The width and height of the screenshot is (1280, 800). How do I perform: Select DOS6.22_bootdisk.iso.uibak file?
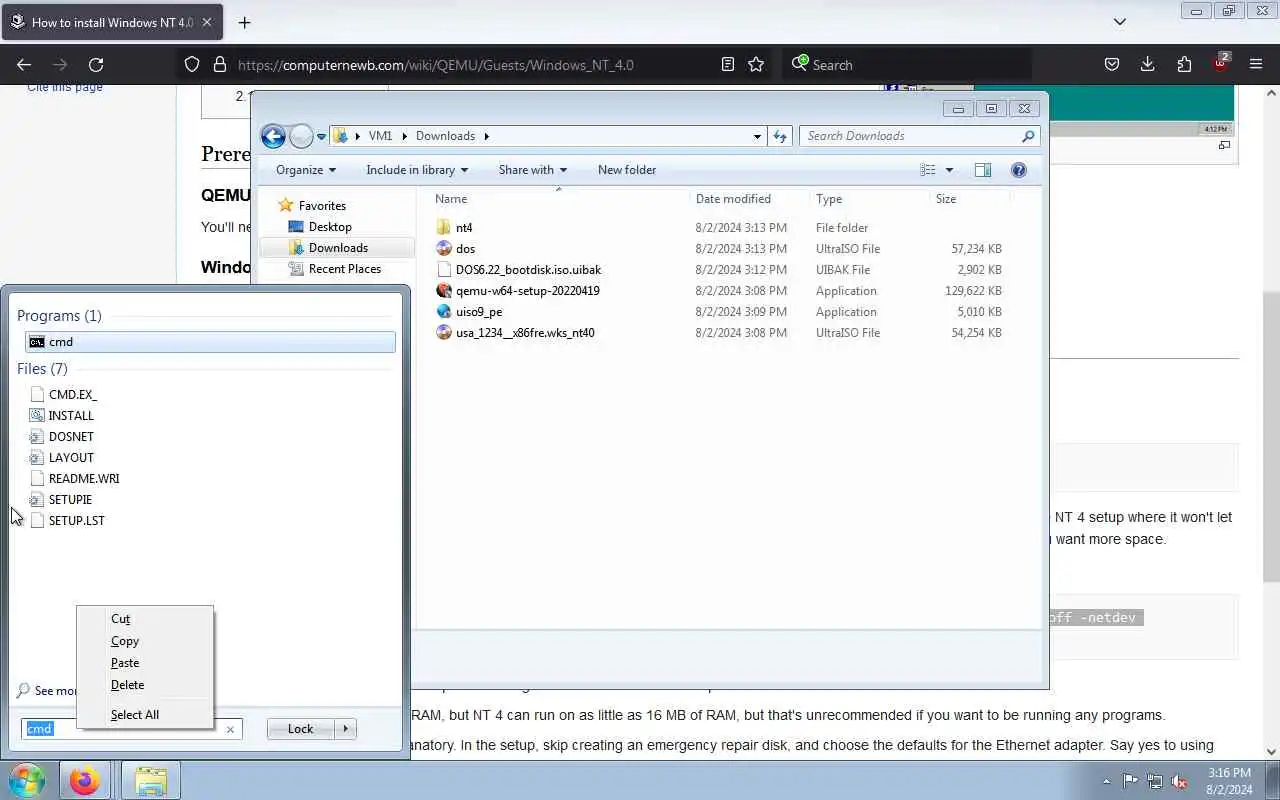(x=528, y=269)
